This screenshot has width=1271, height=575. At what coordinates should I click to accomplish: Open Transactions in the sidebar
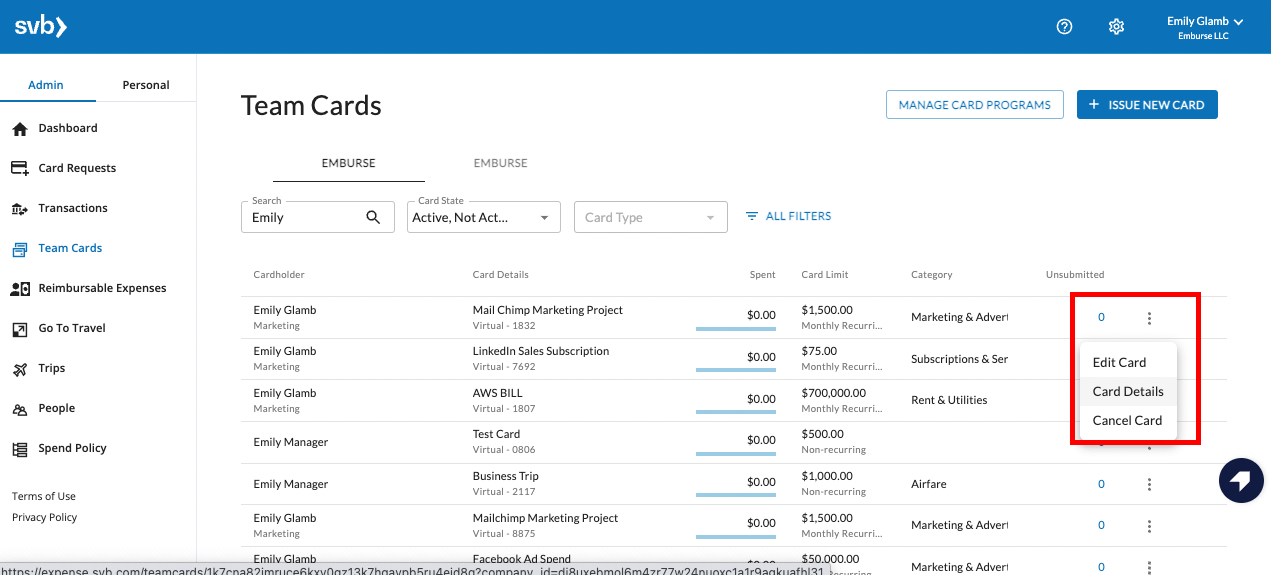[x=73, y=208]
